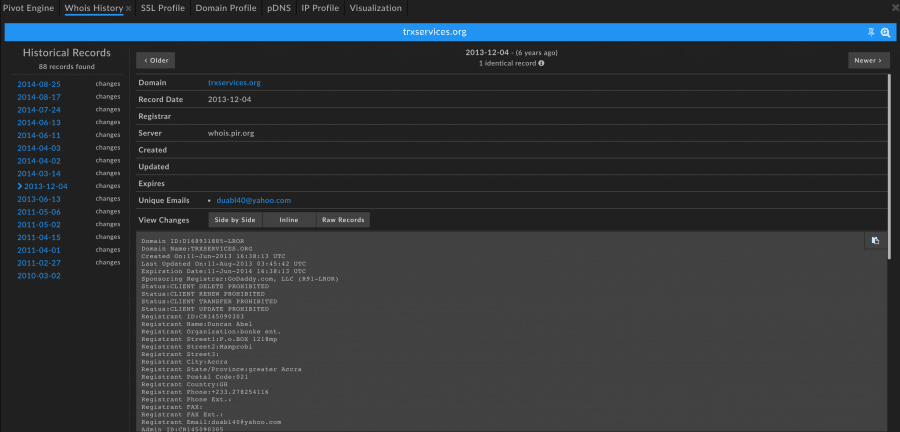This screenshot has height=432, width=900.
Task: Select the 2011-04-15 historical record
Action: 38,237
